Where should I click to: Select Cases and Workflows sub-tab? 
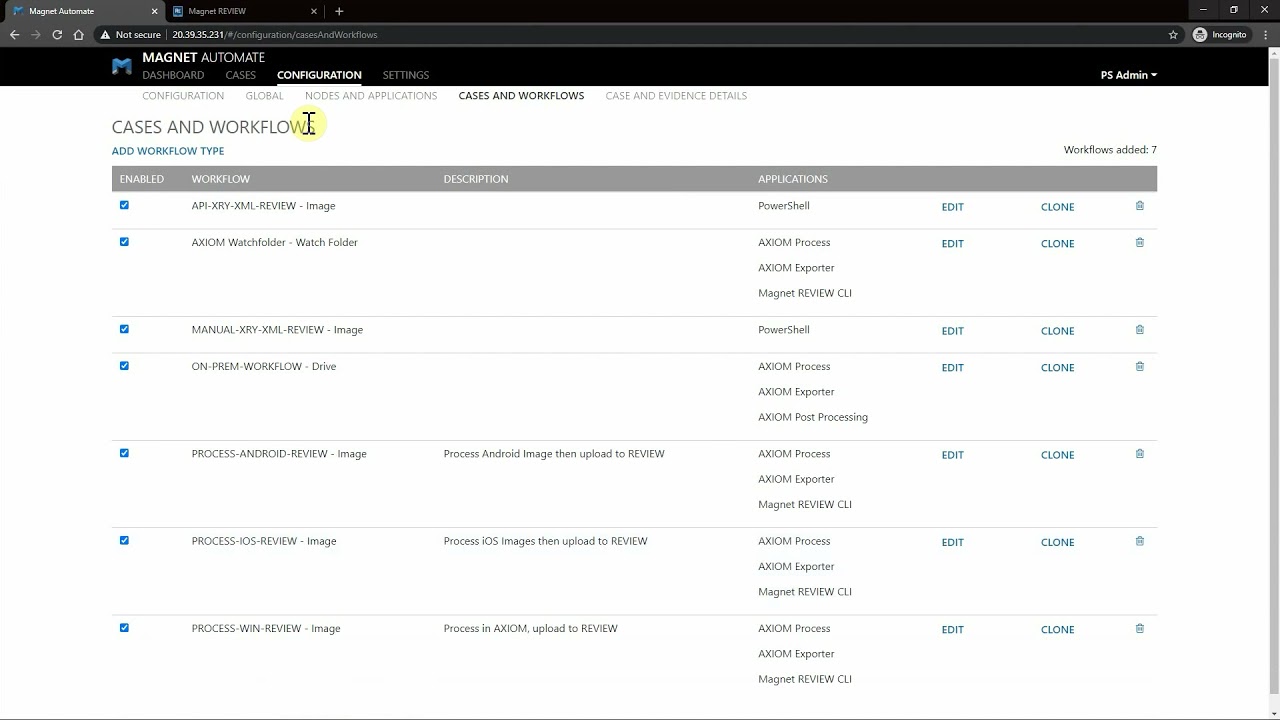pyautogui.click(x=521, y=96)
